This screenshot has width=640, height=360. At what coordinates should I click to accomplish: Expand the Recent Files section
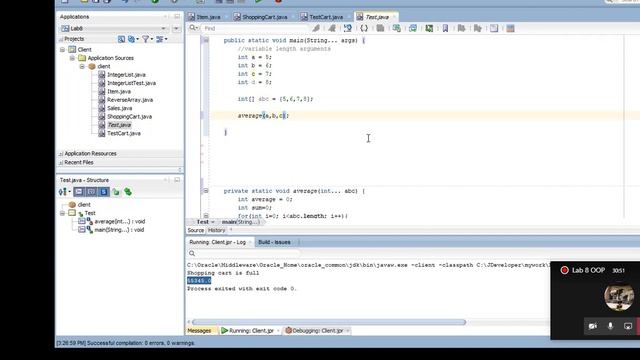[61, 162]
